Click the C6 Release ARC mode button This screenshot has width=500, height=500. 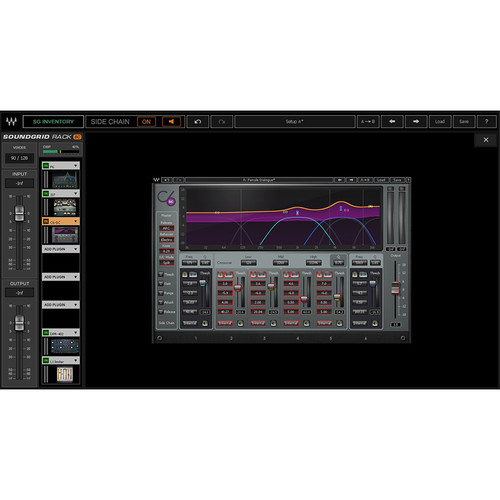pyautogui.click(x=166, y=228)
